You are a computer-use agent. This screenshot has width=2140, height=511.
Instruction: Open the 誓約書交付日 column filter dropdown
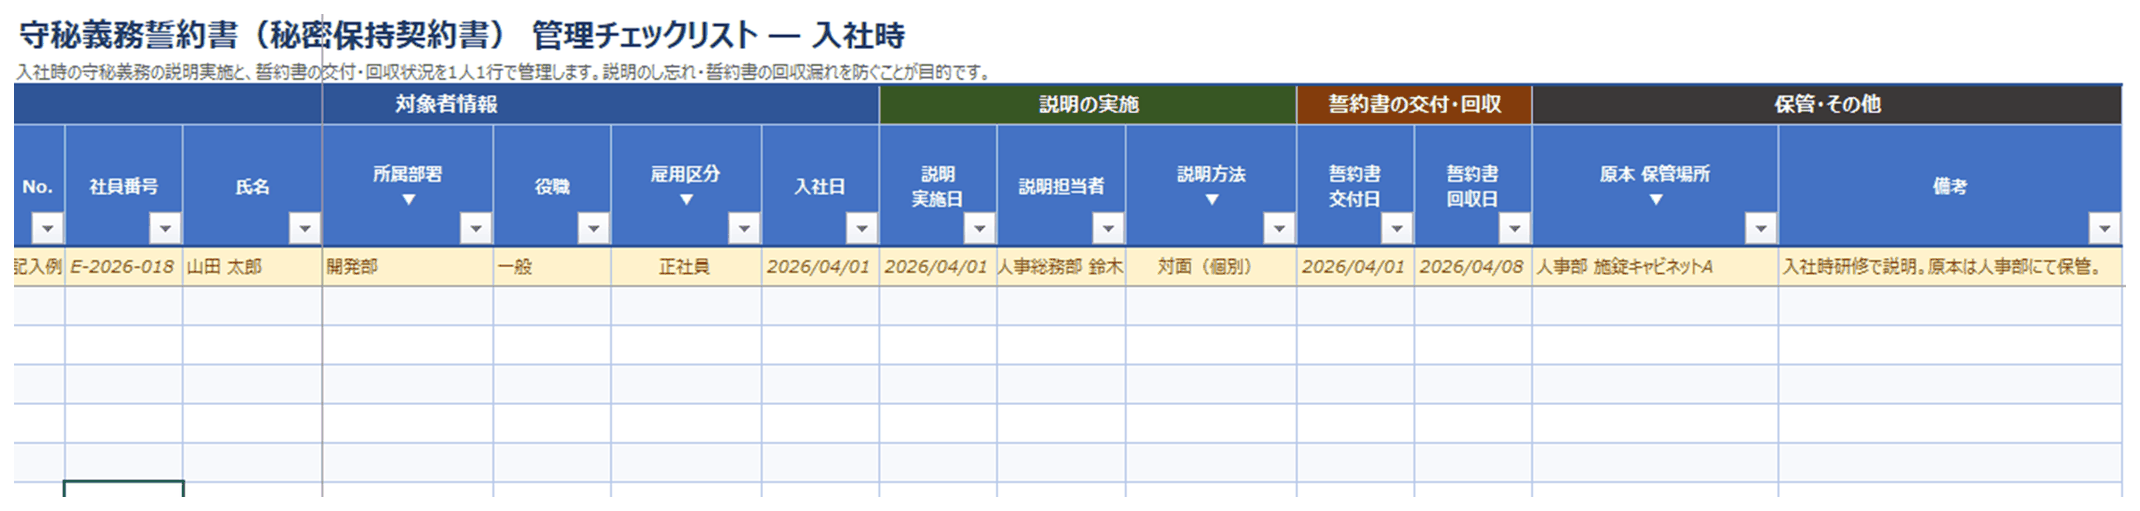click(x=1396, y=229)
